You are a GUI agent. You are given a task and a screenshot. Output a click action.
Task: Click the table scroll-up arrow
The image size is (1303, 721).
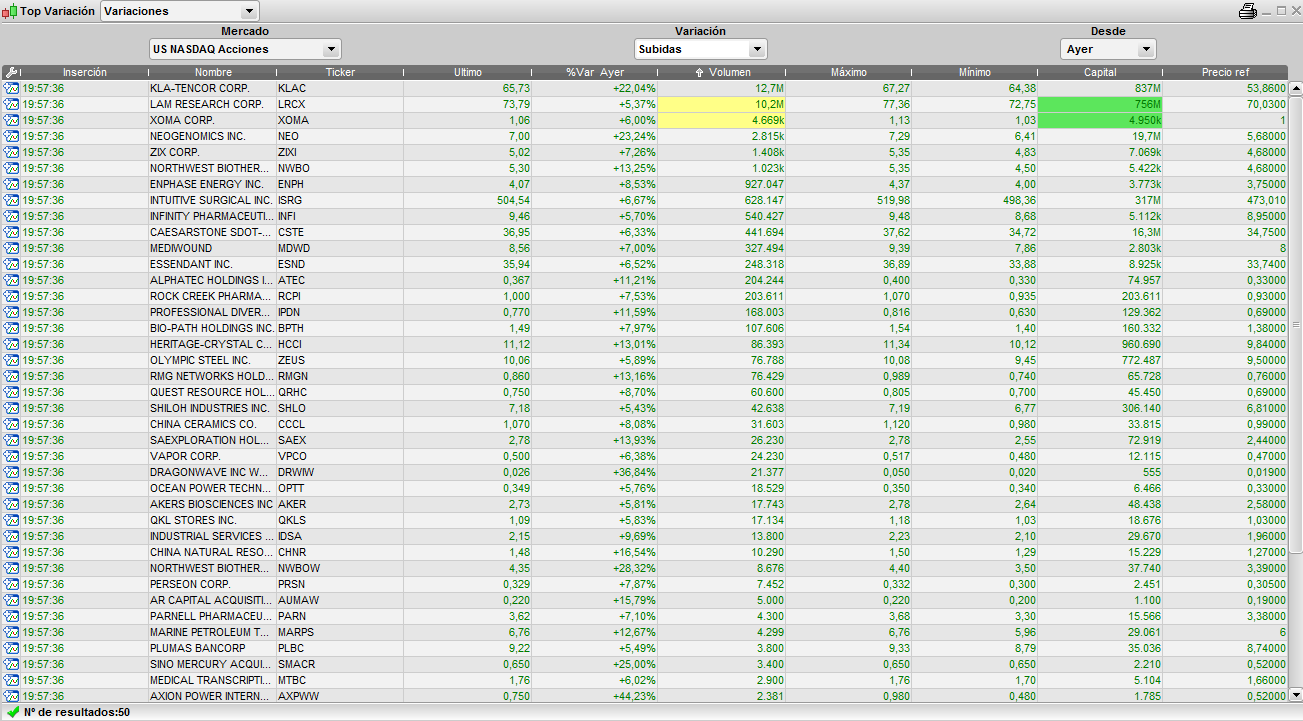point(1296,88)
